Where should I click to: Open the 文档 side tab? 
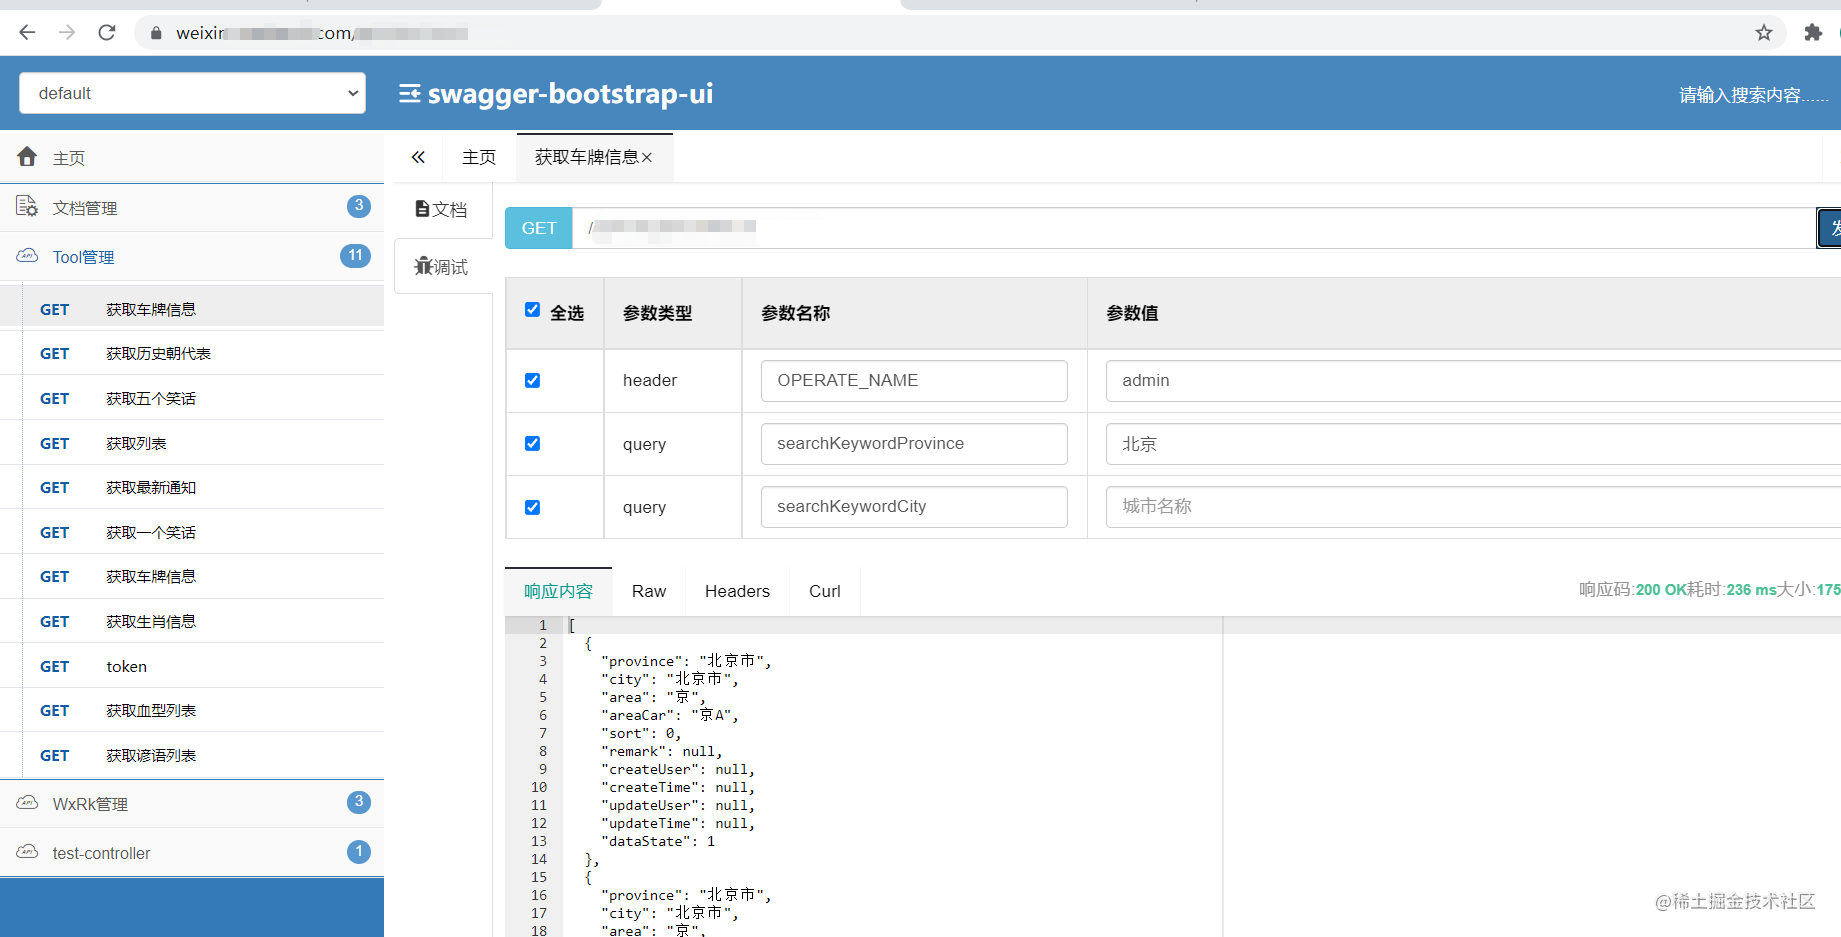tap(441, 209)
